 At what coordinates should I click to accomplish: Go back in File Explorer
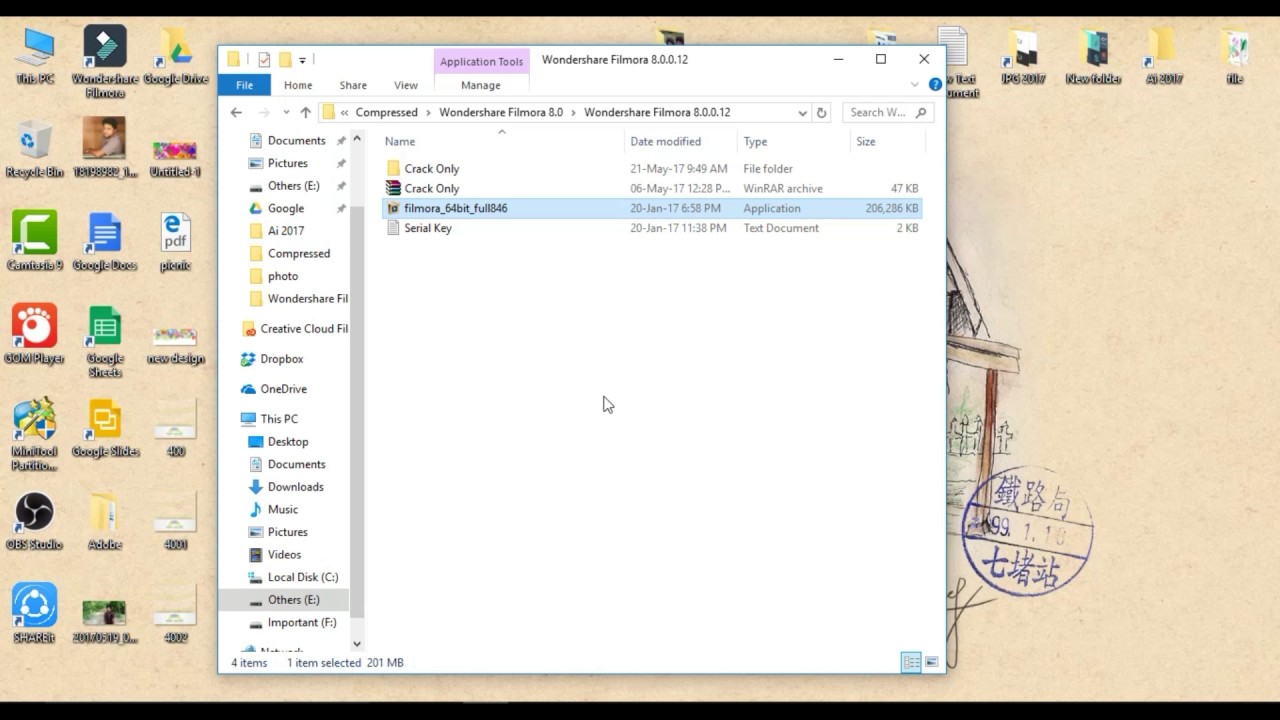pos(236,113)
